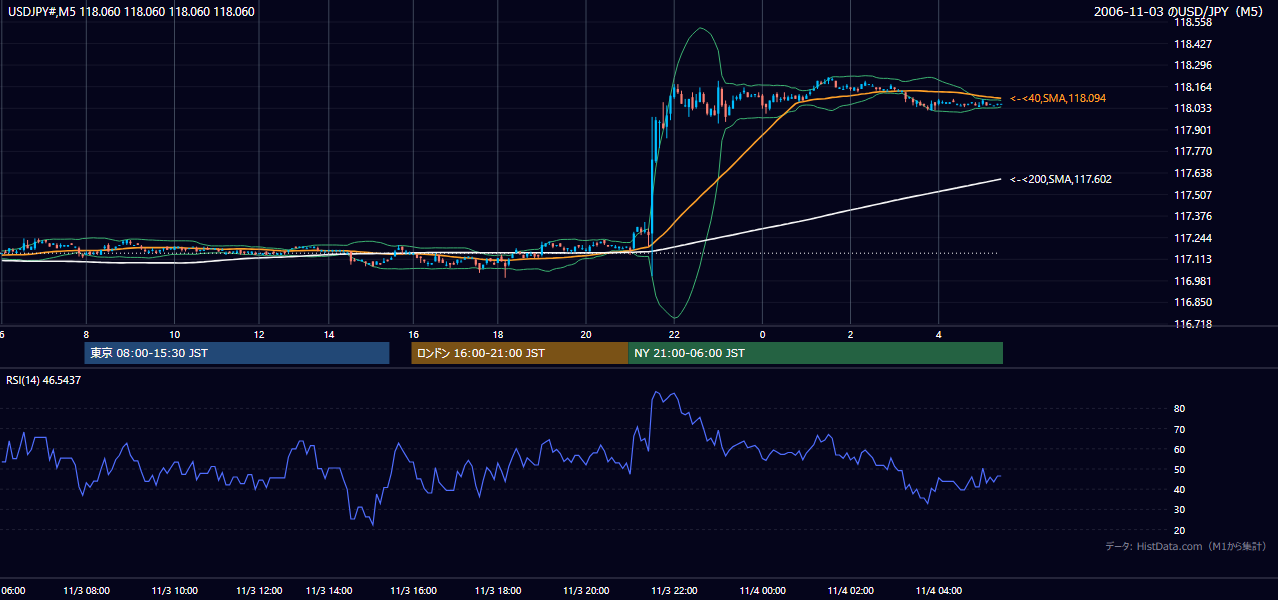Click the RSI scale value 70
Screen dimensions: 1278x600
[x=1180, y=429]
